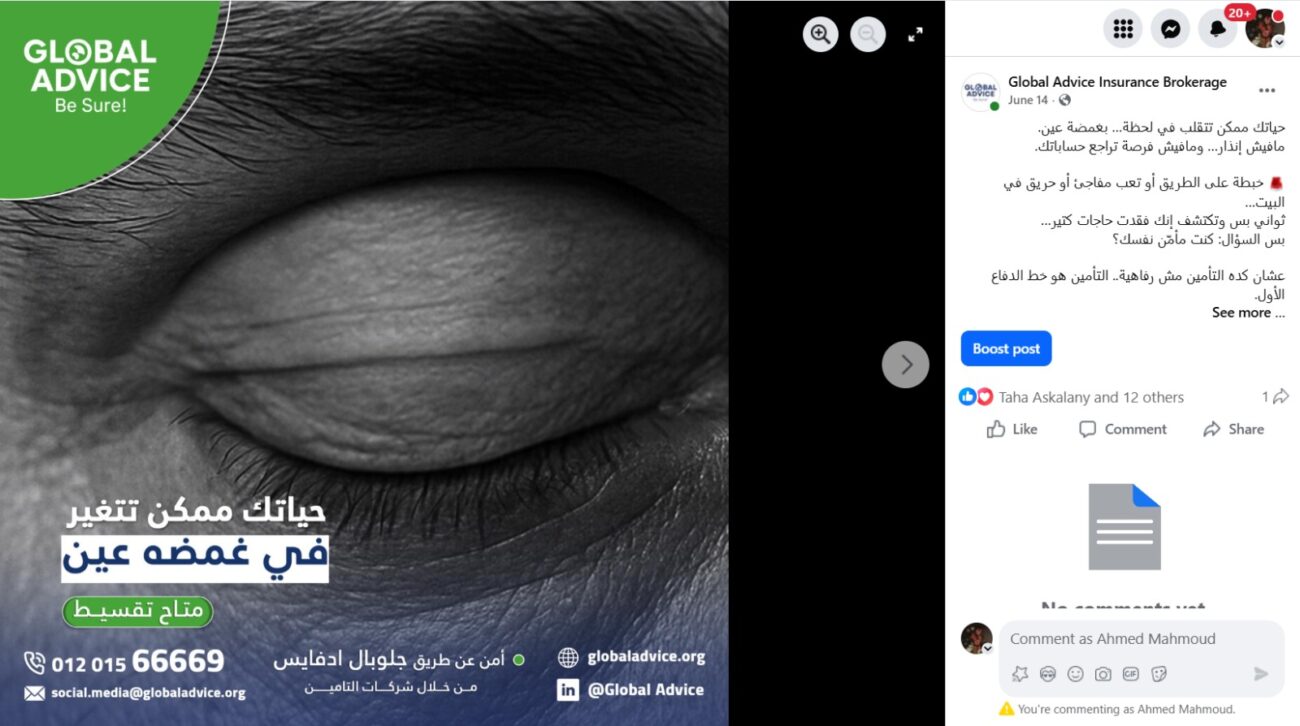Enter fullscreen photo view
Screen dimensions: 1300x726
click(x=915, y=34)
